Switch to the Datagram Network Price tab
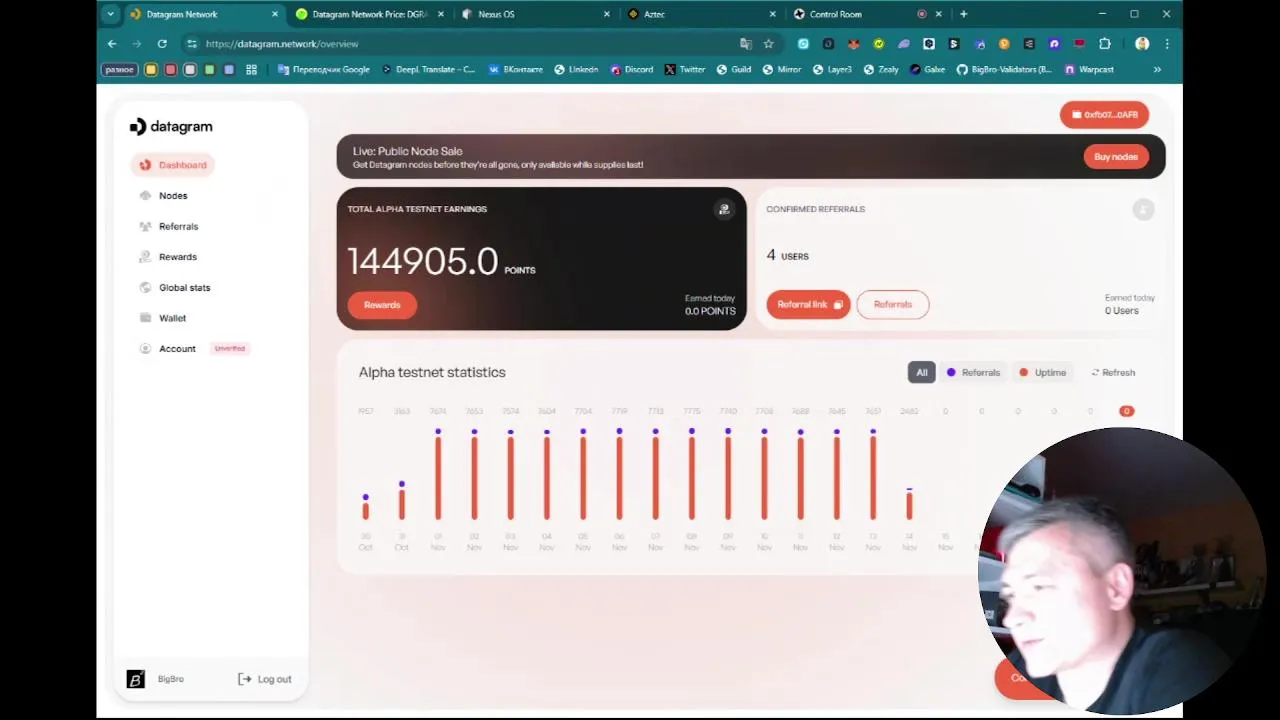The width and height of the screenshot is (1280, 720). point(369,14)
